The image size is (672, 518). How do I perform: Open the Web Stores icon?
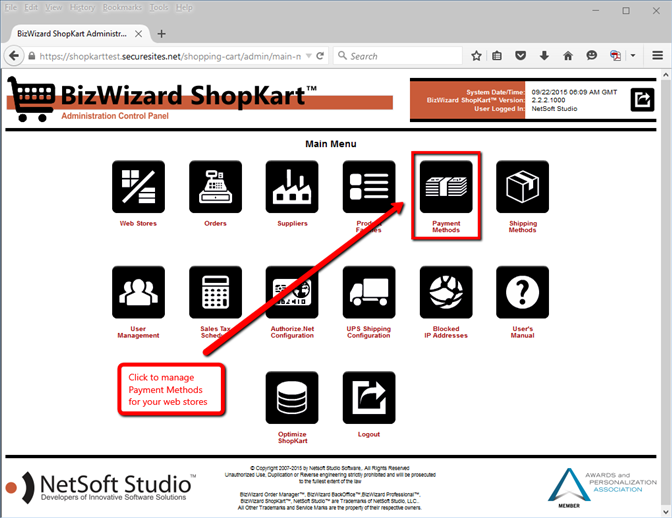click(138, 187)
